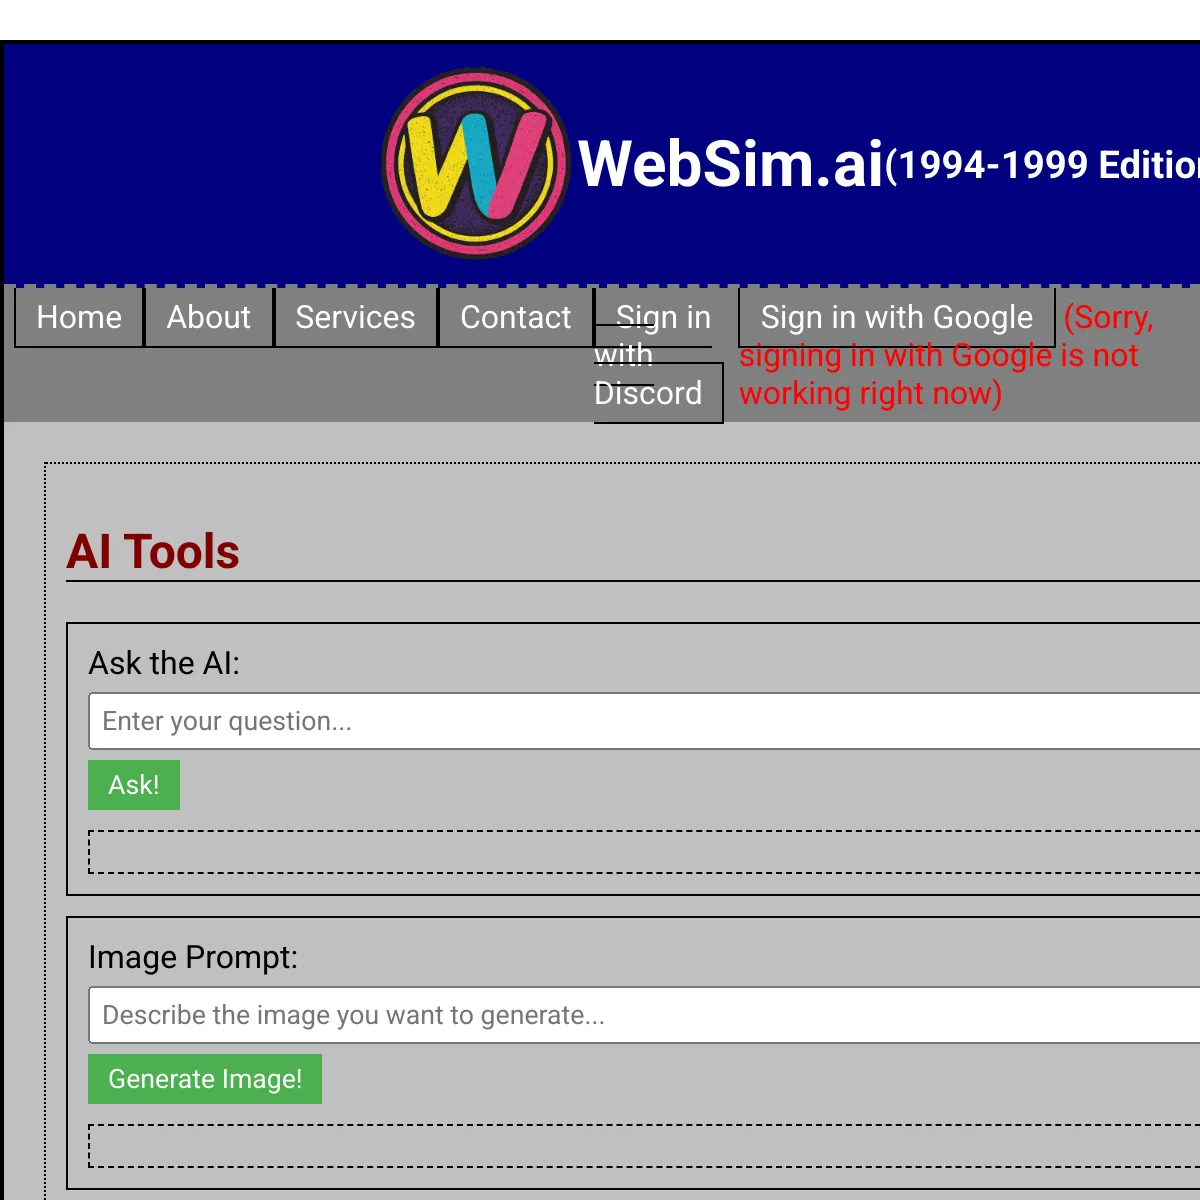Click the 1994-1999 Edition subtitle text

[1043, 165]
